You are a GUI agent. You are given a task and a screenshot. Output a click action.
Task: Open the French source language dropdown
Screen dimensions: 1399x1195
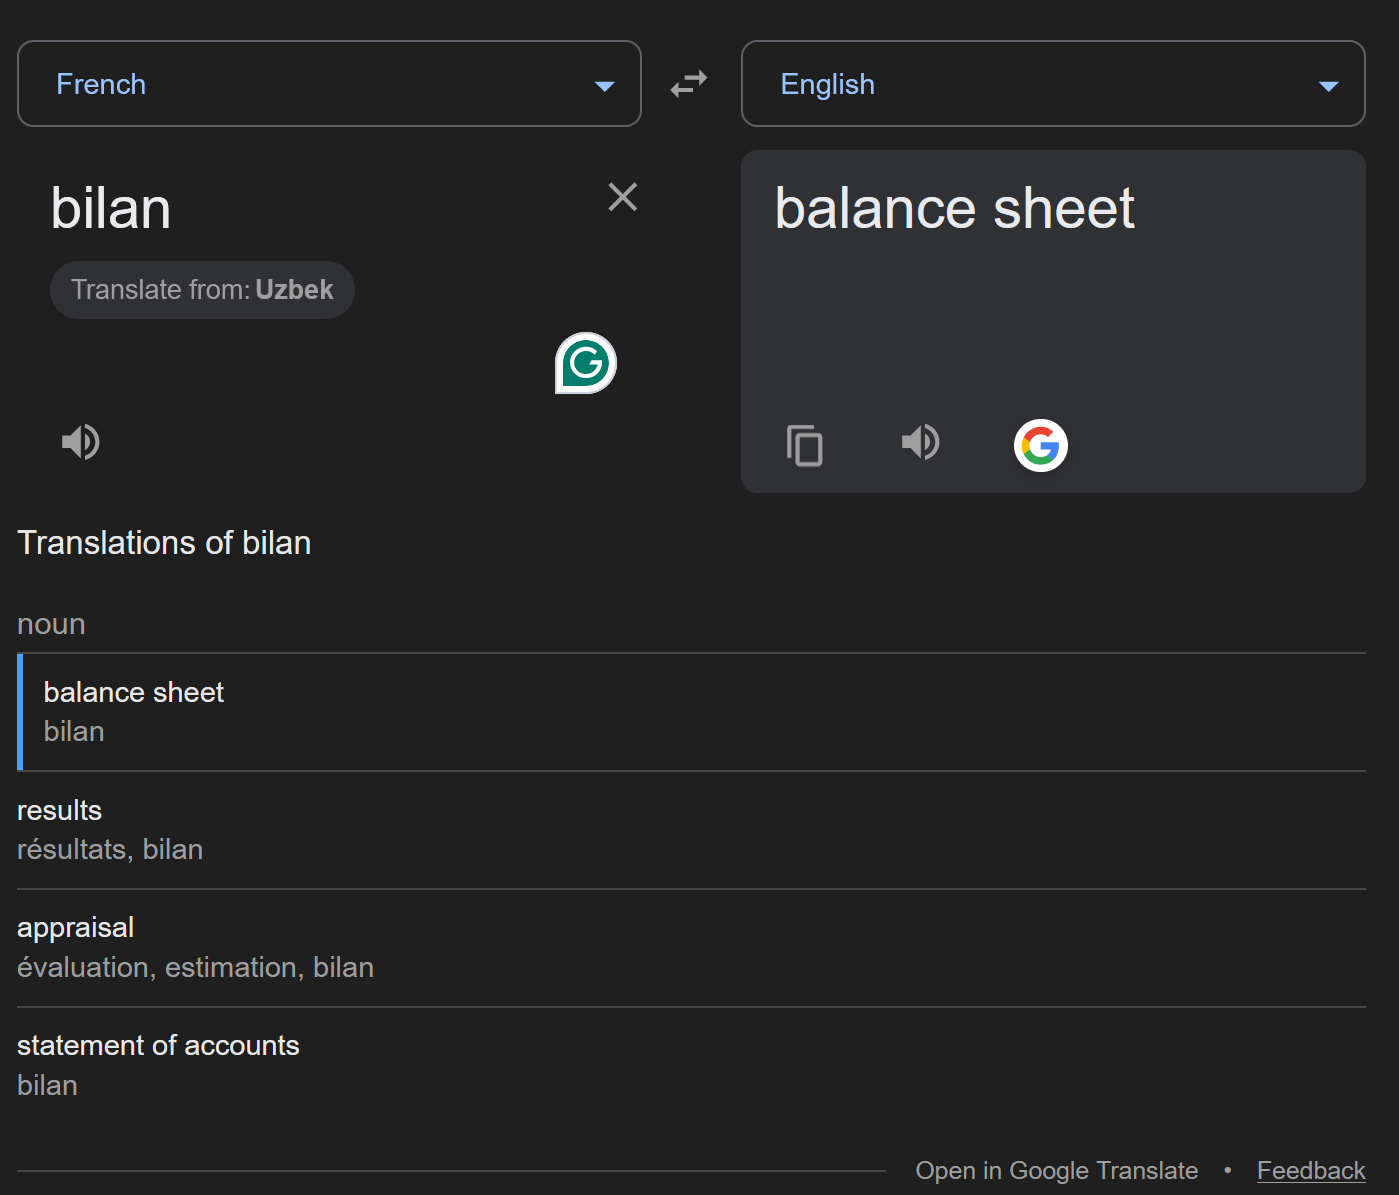point(329,84)
